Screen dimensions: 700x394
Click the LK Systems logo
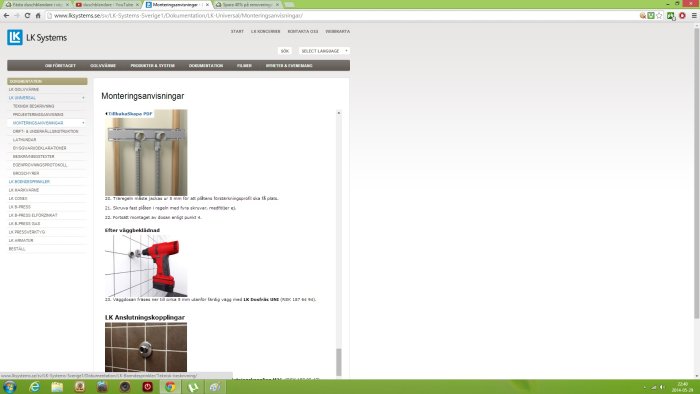tap(37, 37)
